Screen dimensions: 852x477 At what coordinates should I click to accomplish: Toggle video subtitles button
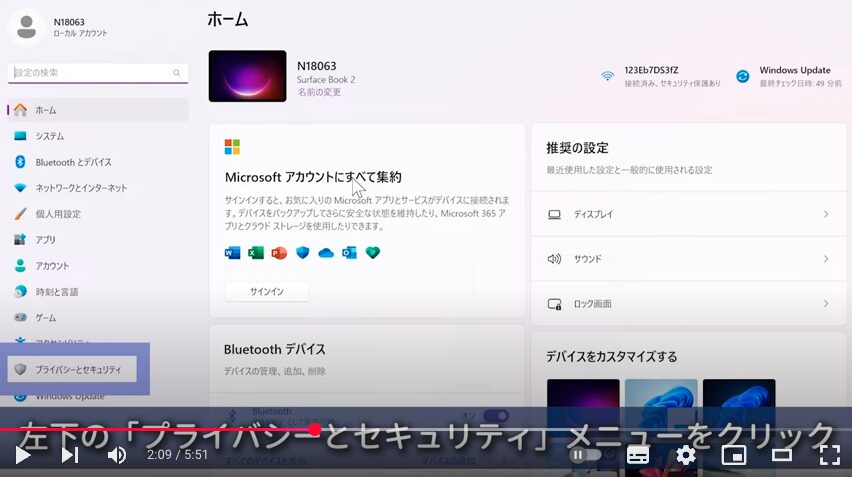click(x=638, y=455)
